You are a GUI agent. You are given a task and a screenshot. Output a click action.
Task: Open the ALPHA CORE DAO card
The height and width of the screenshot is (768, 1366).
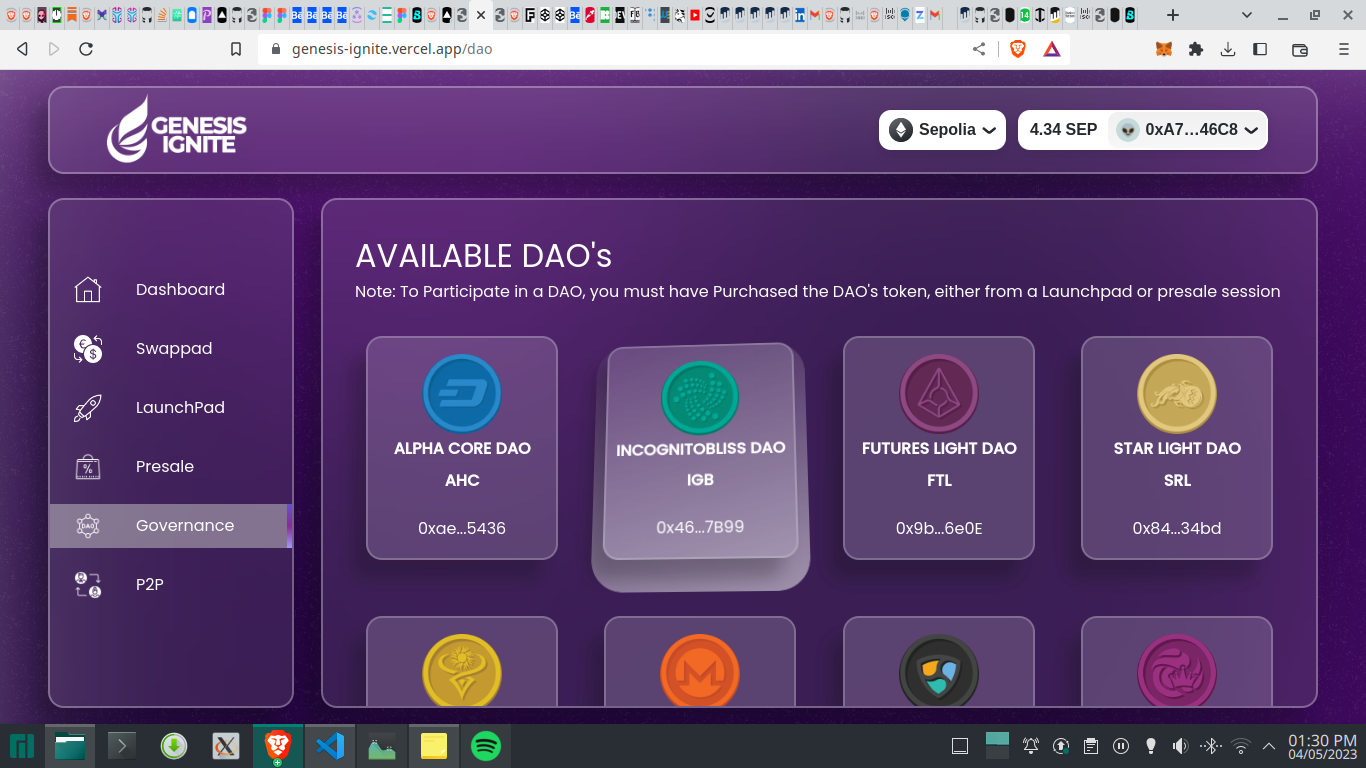coord(462,448)
